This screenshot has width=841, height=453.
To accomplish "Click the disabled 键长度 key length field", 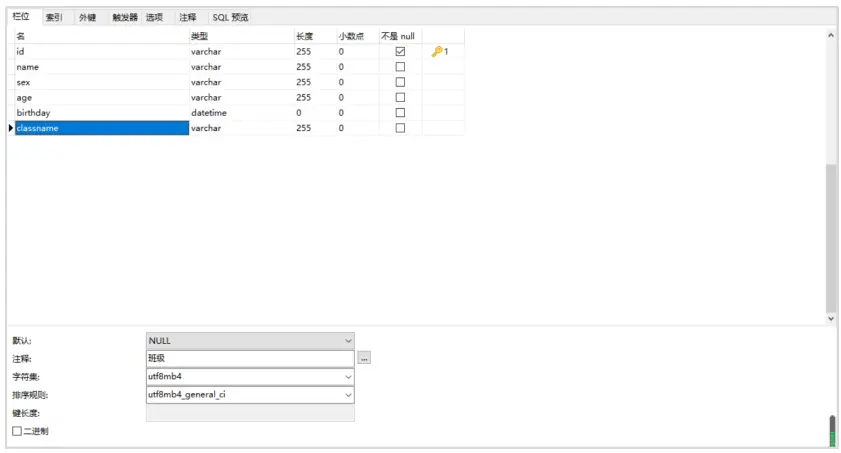I will [250, 413].
